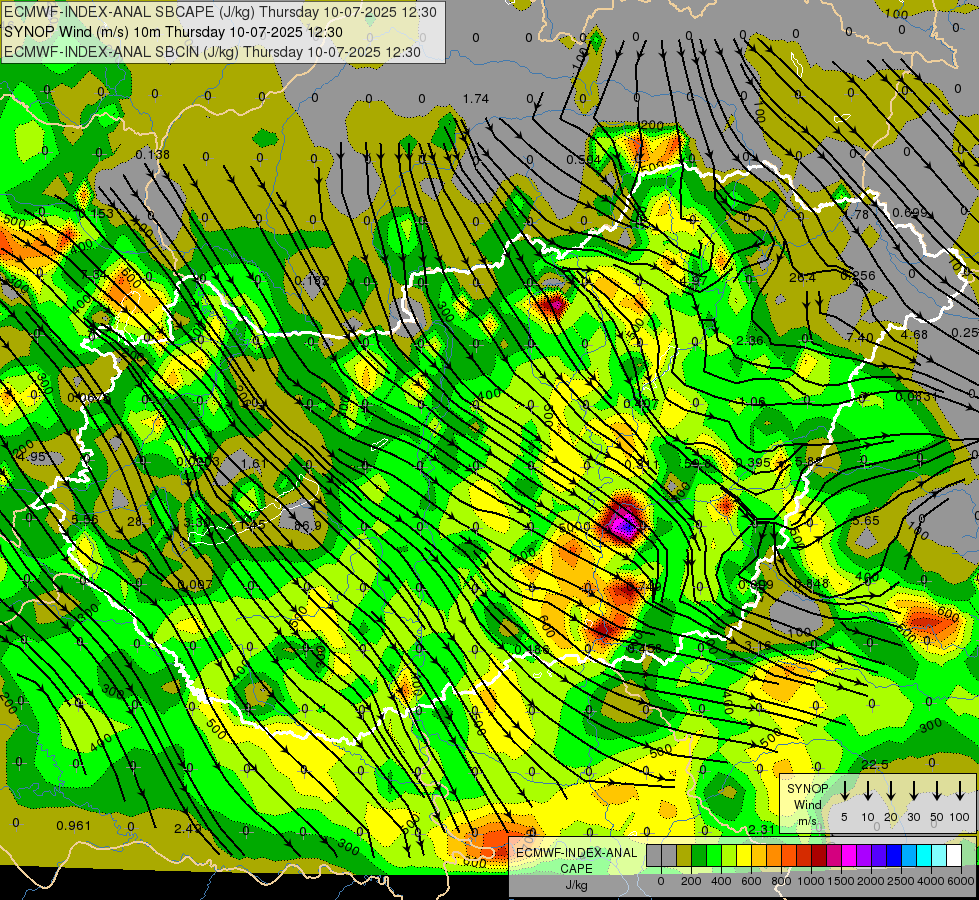
Task: Click the wind arrow above the 30 label
Action: pyautogui.click(x=913, y=790)
